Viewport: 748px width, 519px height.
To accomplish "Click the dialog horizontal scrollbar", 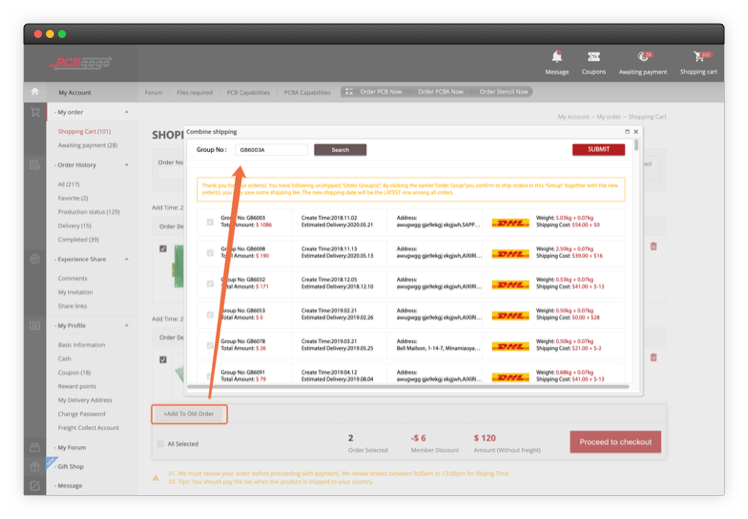I will 408,386.
